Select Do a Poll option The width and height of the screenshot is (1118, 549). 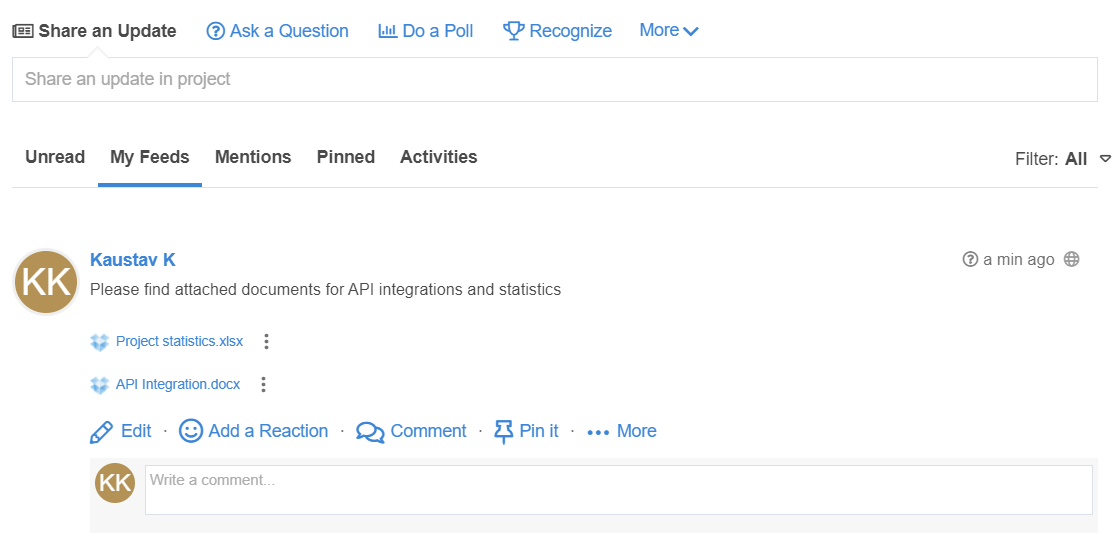426,31
